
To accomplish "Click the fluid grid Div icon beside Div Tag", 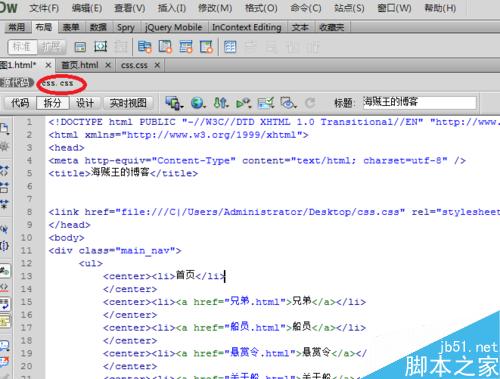I will [x=100, y=47].
